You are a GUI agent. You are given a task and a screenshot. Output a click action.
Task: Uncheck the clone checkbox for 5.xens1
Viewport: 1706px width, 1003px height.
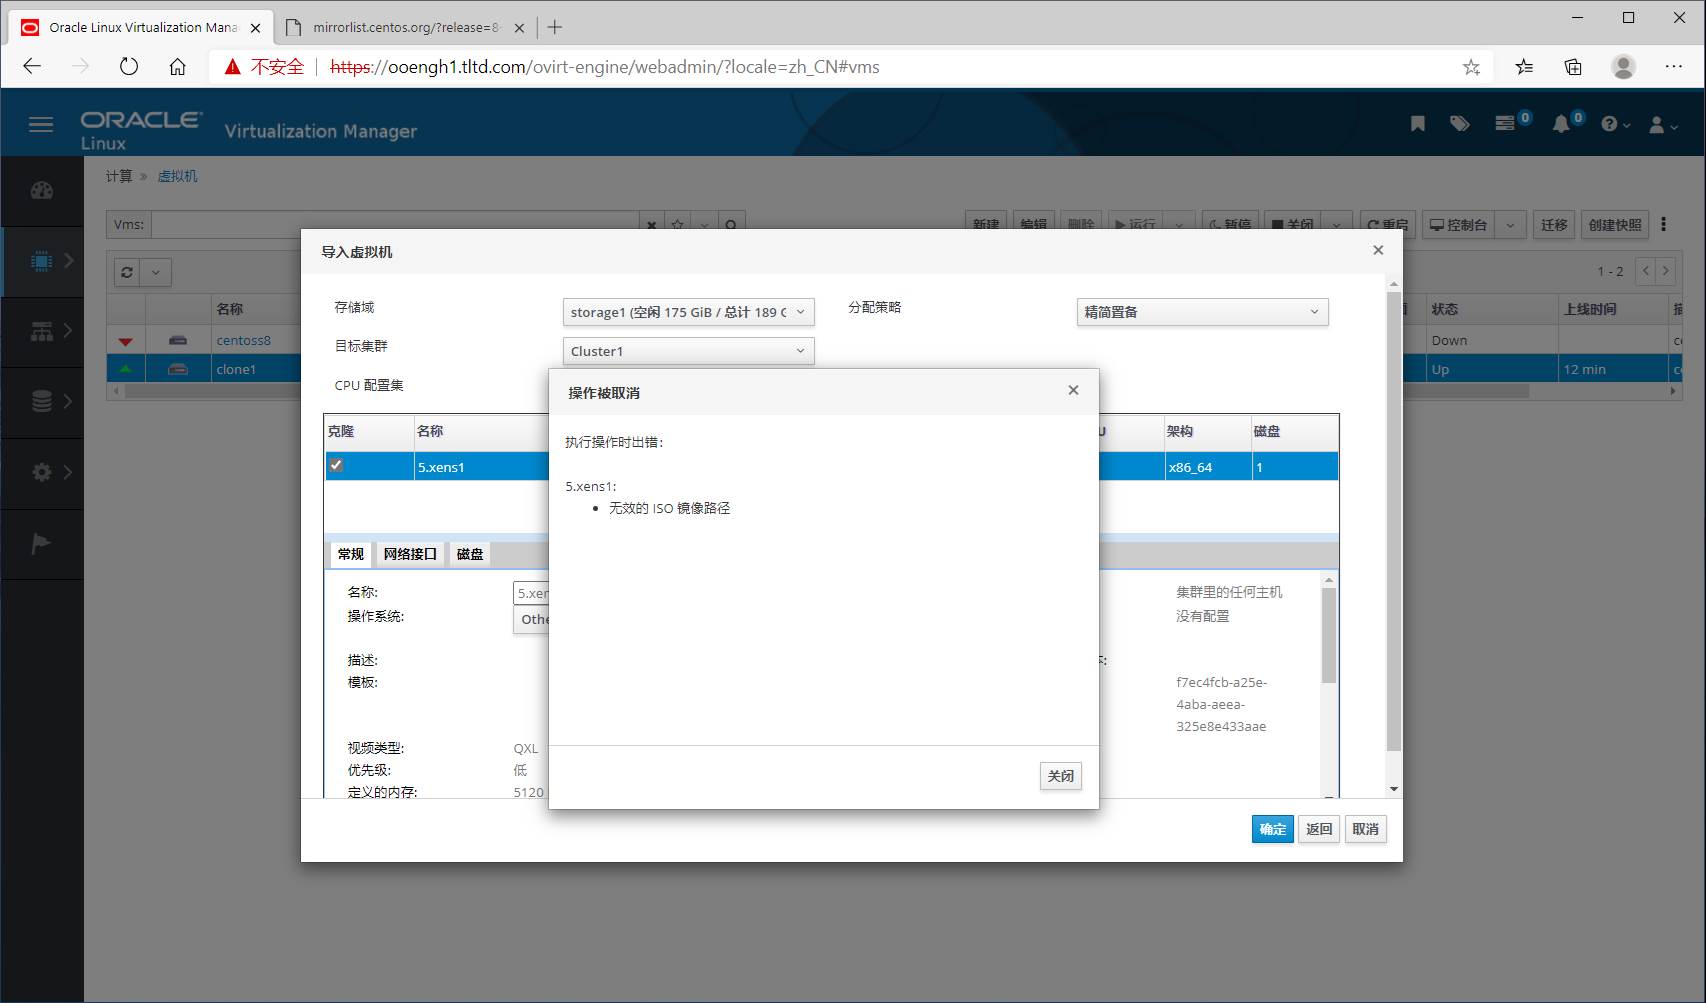tap(337, 465)
